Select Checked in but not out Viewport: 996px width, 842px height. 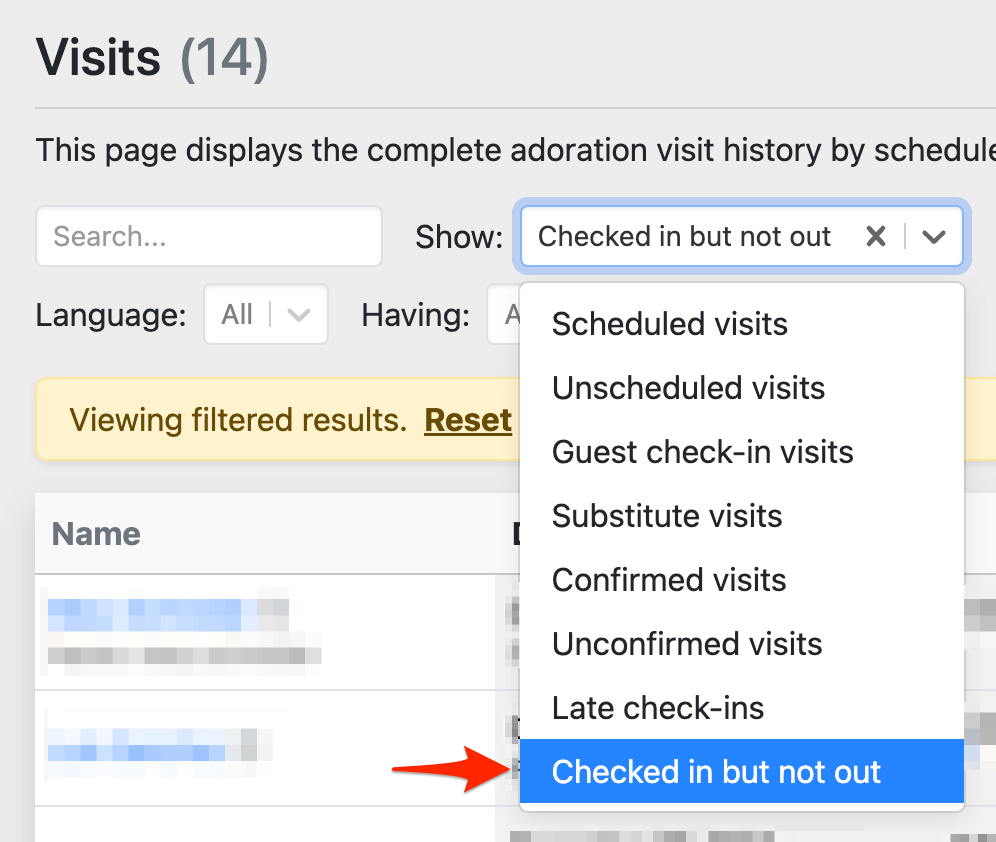point(716,772)
